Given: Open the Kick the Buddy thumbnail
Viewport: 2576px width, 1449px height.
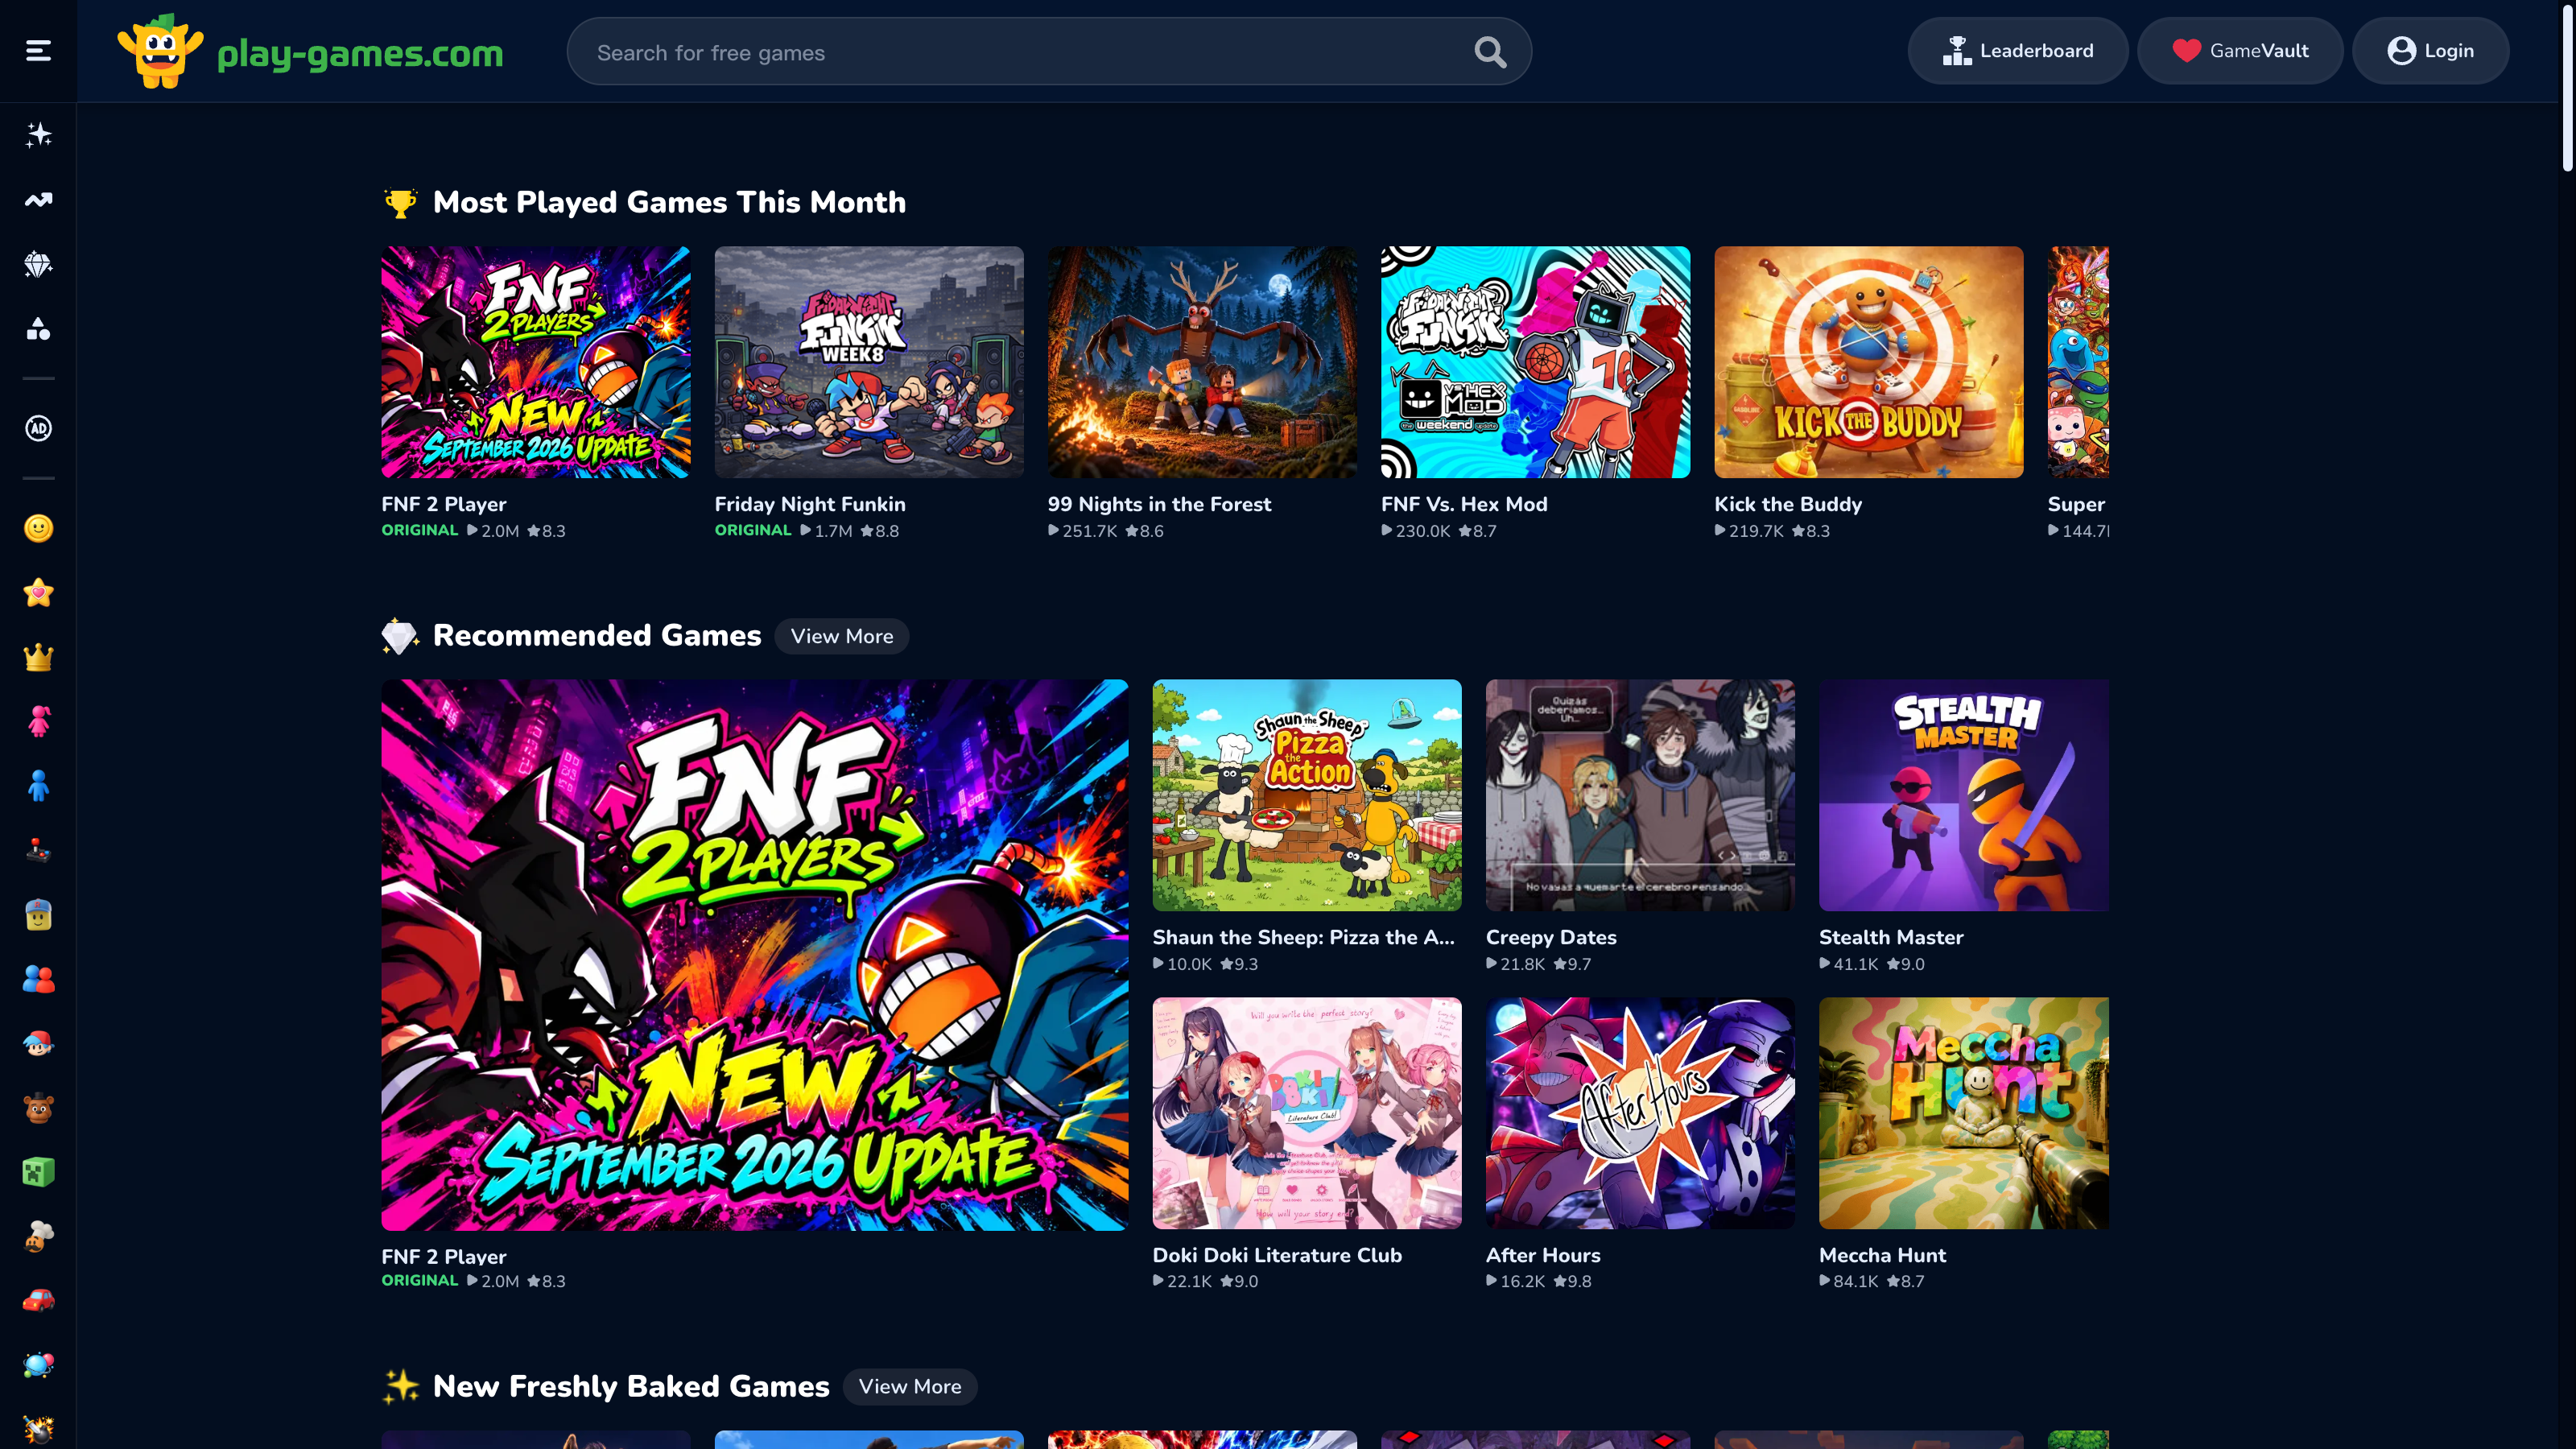Looking at the screenshot, I should pos(1869,362).
